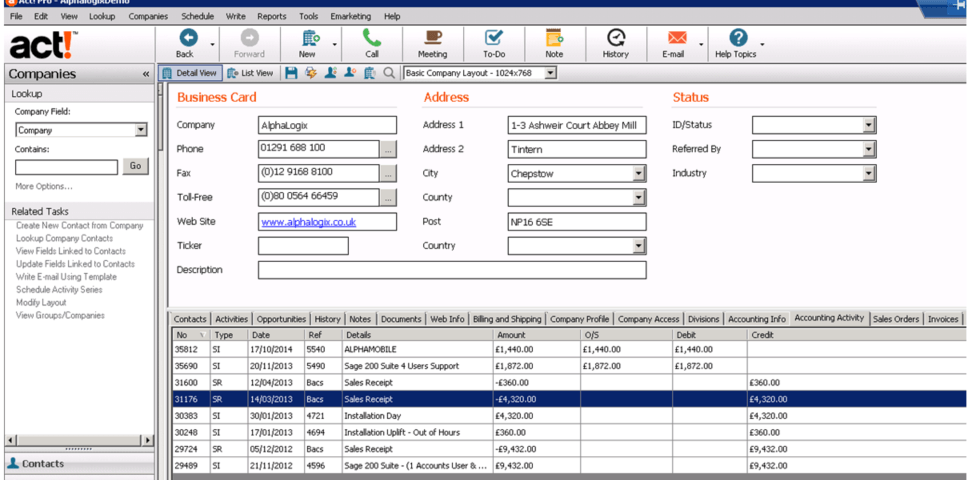Open the Basic Company Layout dropdown
The height and width of the screenshot is (480, 971).
551,73
